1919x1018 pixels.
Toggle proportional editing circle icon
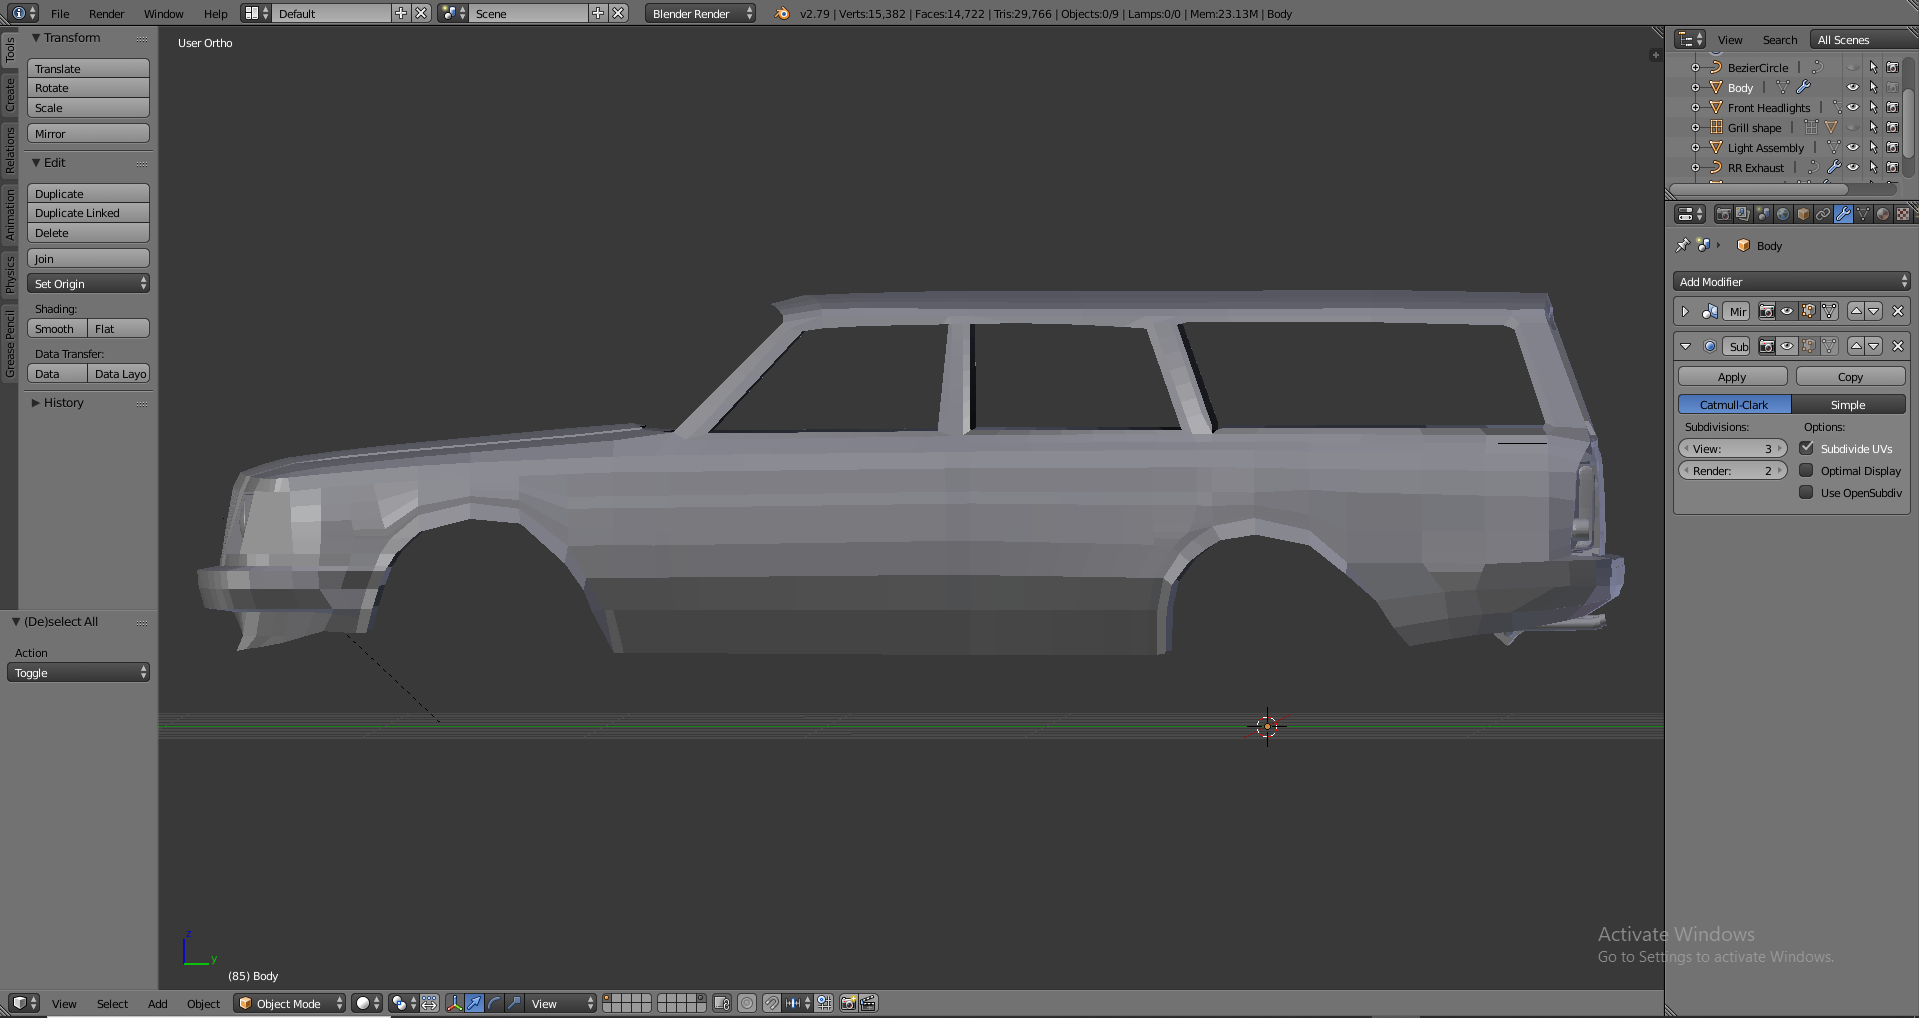coord(747,1003)
